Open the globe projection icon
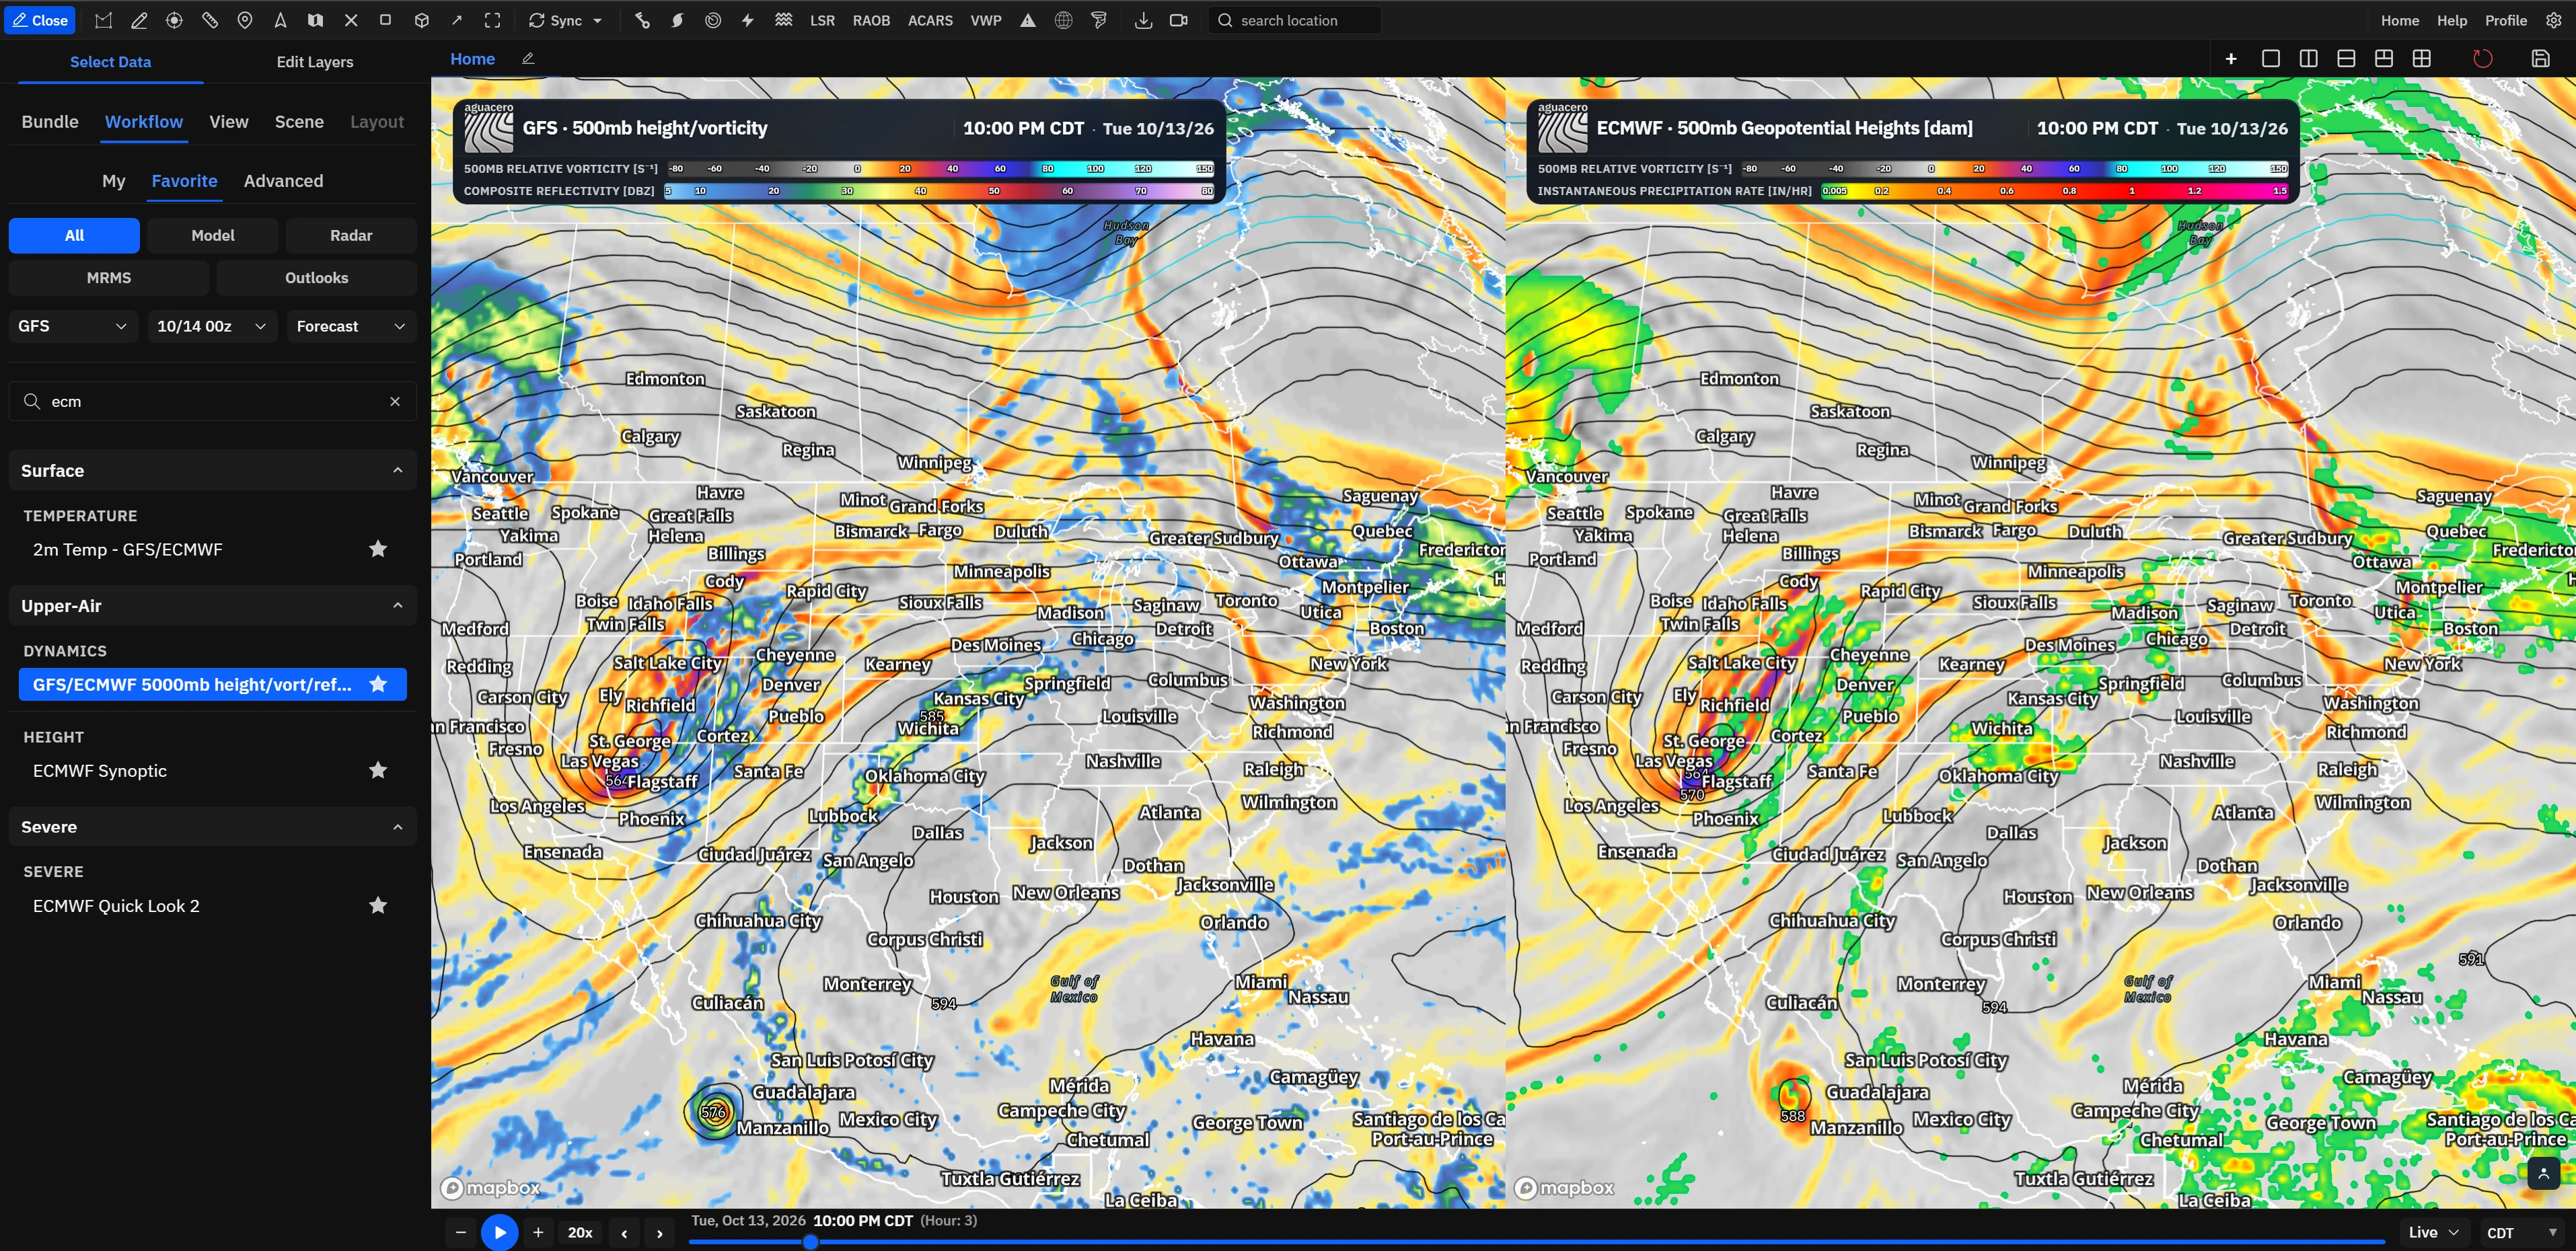2576x1251 pixels. (x=1063, y=20)
